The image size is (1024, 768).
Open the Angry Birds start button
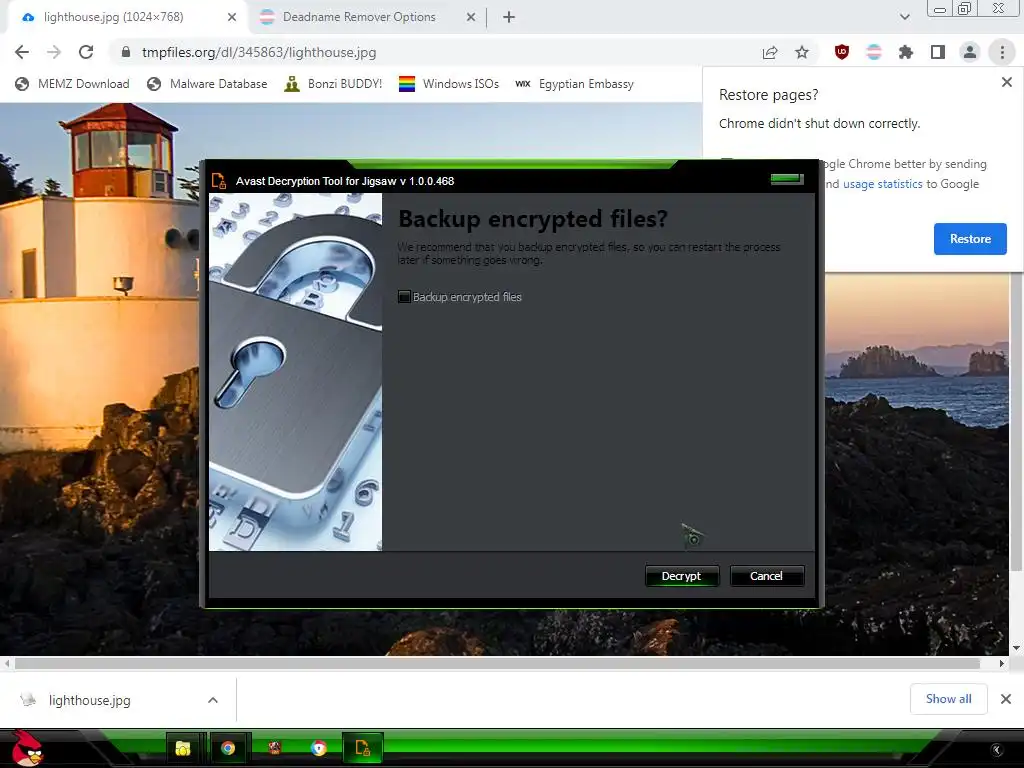click(x=27, y=748)
